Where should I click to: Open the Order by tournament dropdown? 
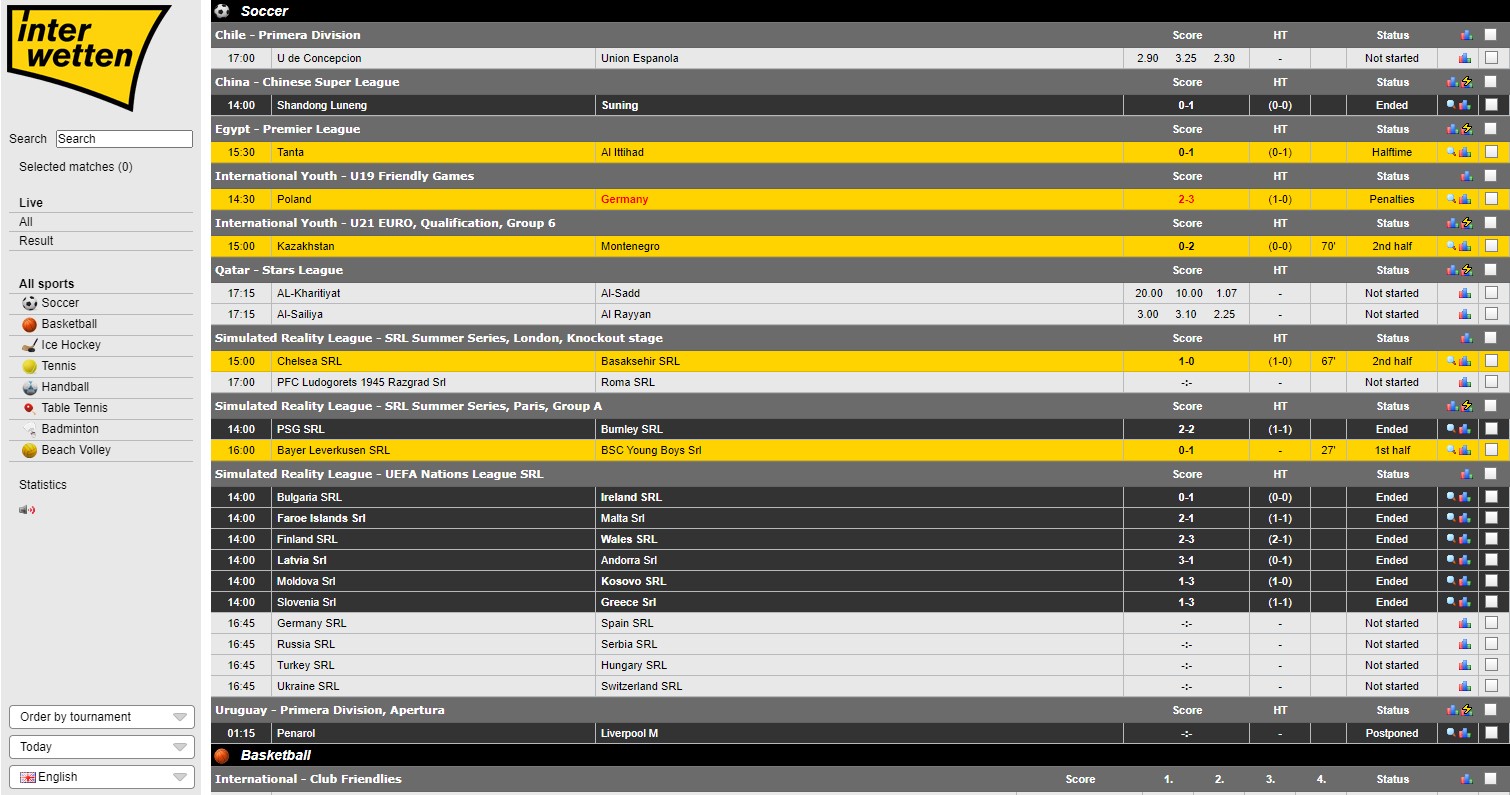(102, 717)
